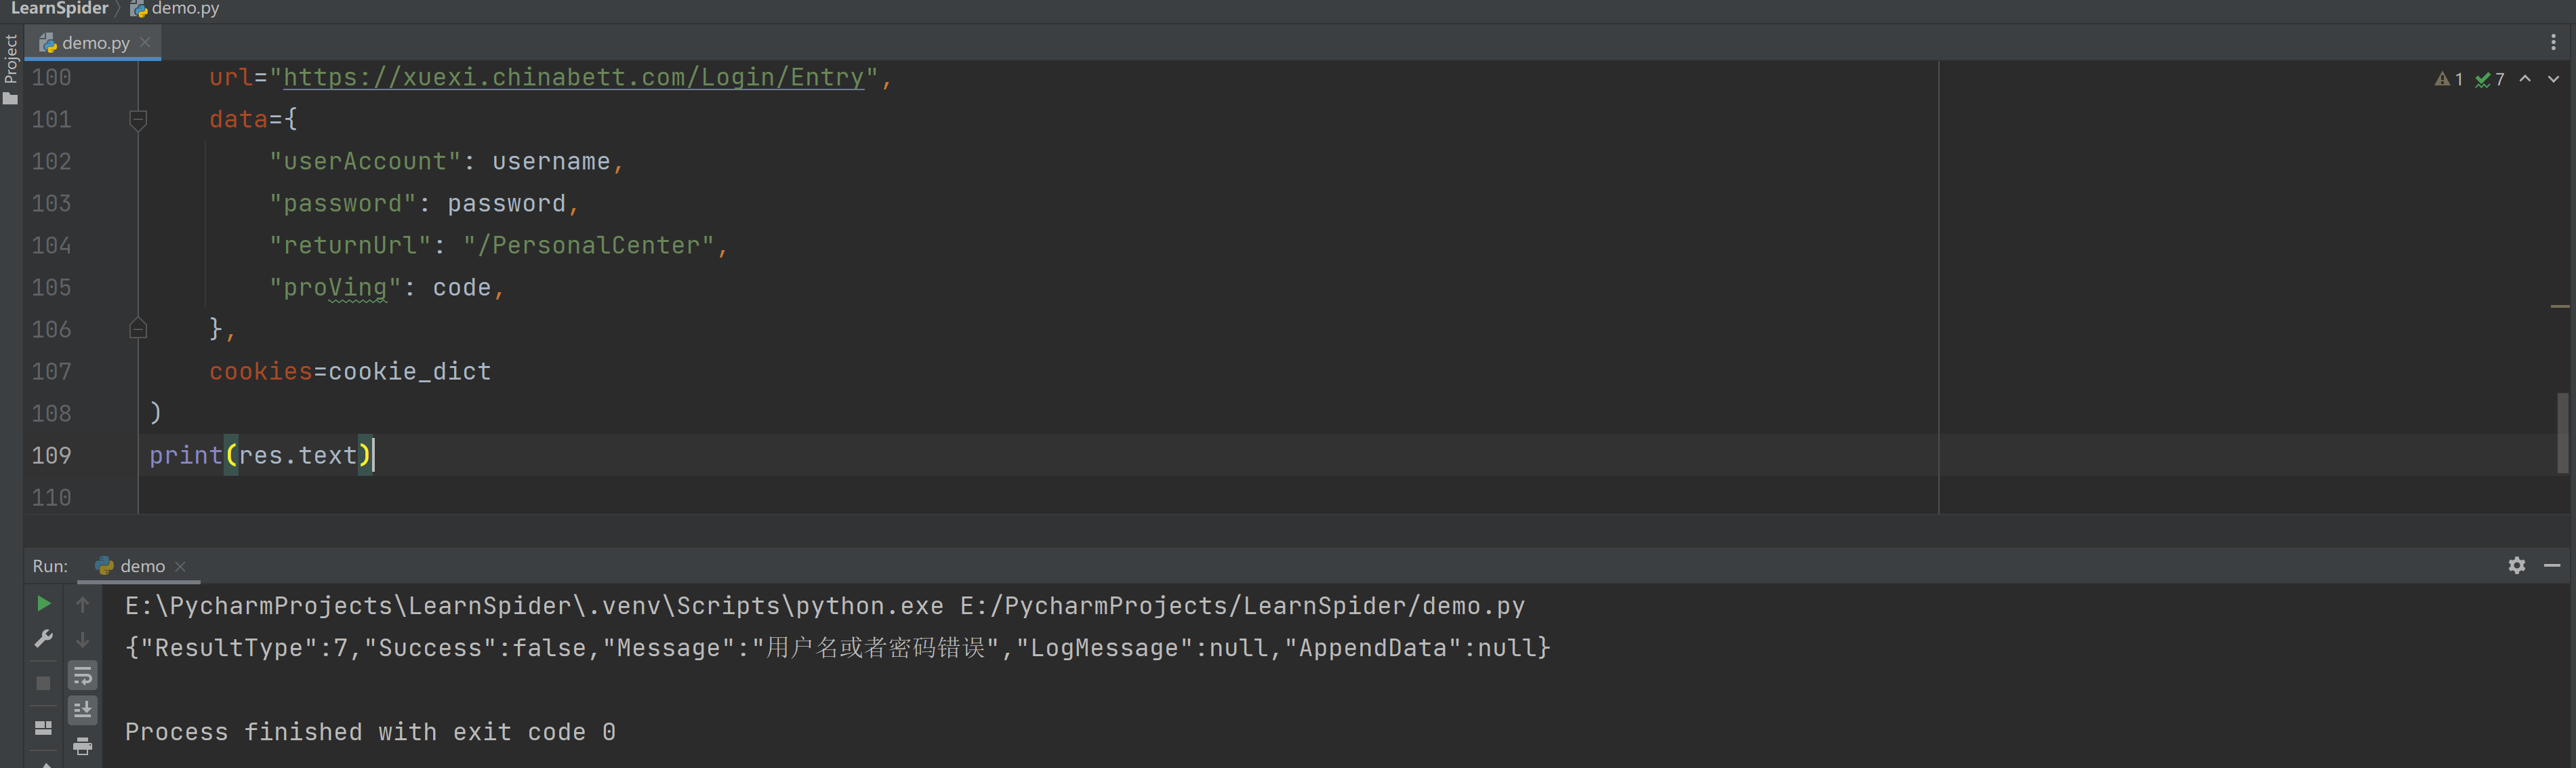Image resolution: width=2576 pixels, height=768 pixels.
Task: Place cursor on "proVing" typo text
Action: tap(335, 288)
